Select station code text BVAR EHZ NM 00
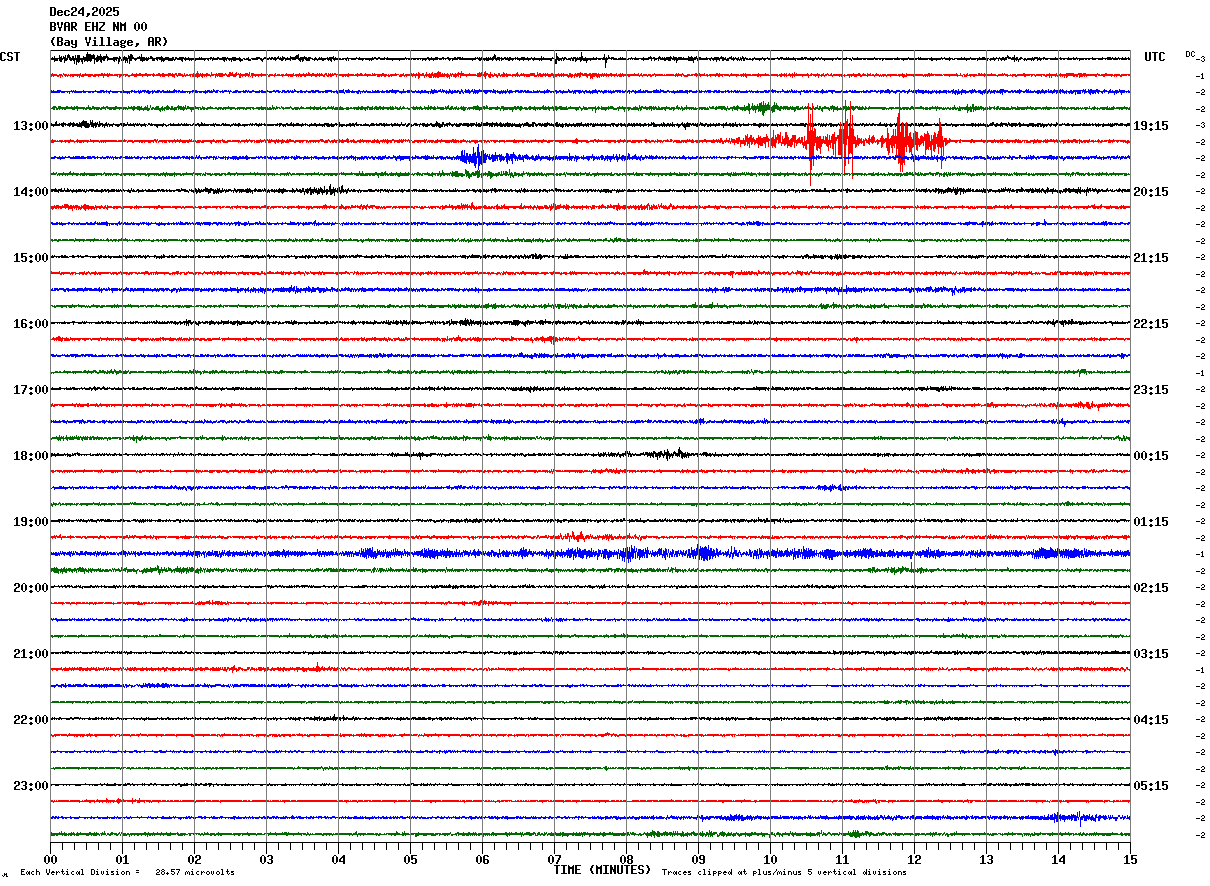The image size is (1210, 886). click(98, 27)
